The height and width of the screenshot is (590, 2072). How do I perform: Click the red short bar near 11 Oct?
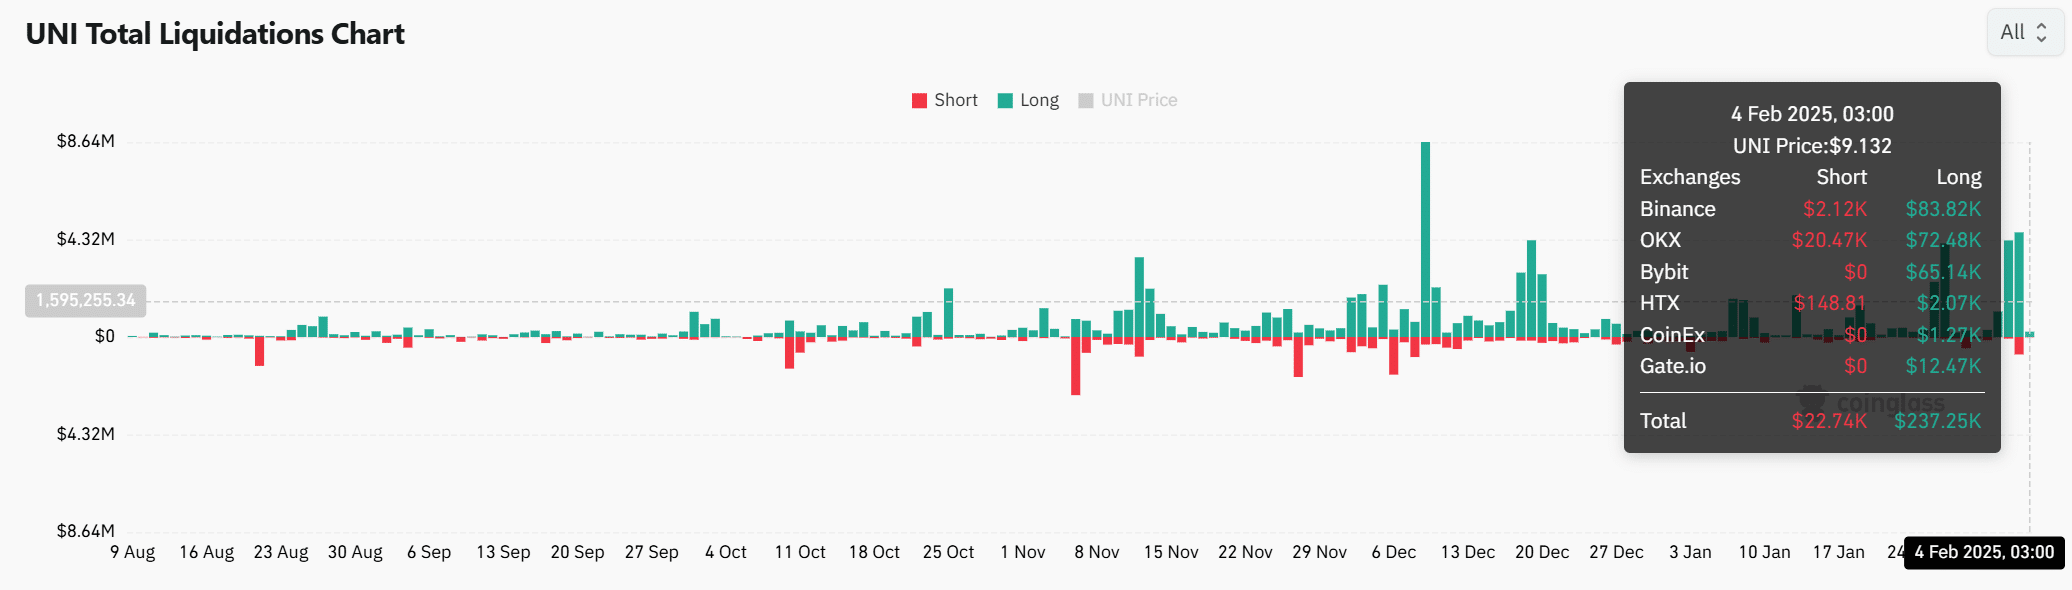tap(789, 352)
